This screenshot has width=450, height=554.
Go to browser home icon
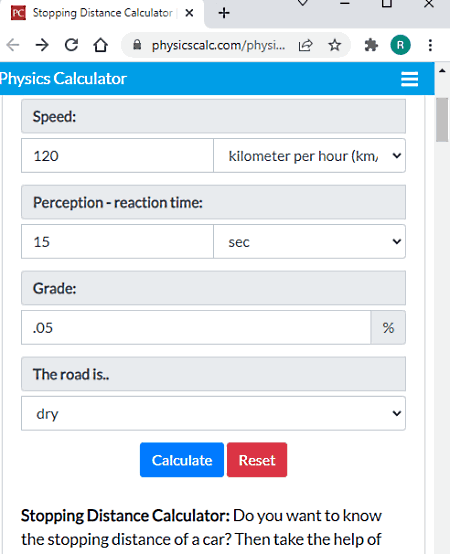pos(101,45)
